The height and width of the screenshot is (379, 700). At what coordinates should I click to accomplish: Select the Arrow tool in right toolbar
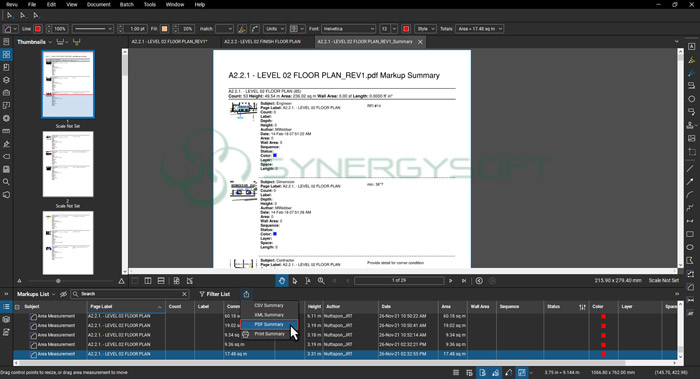pos(691,182)
